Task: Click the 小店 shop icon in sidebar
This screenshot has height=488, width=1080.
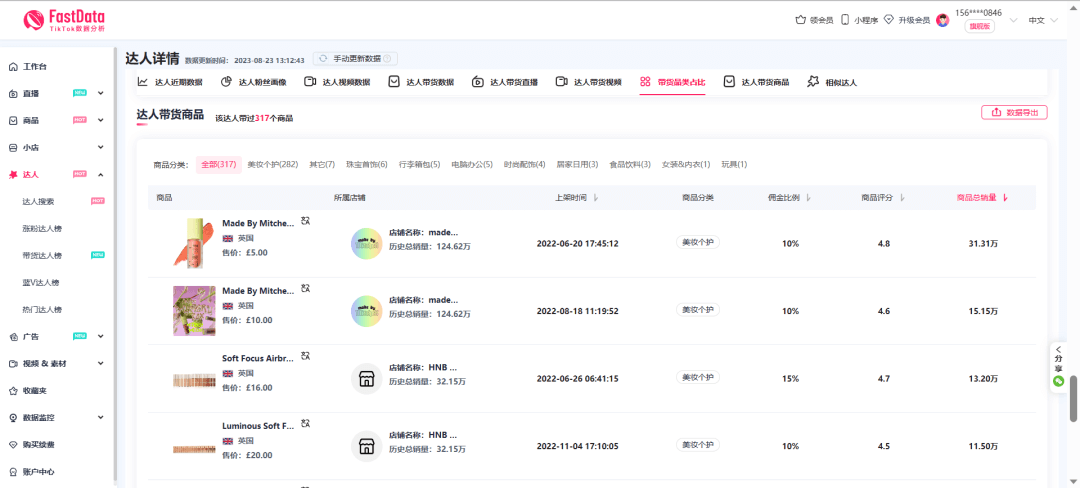Action: 12,147
